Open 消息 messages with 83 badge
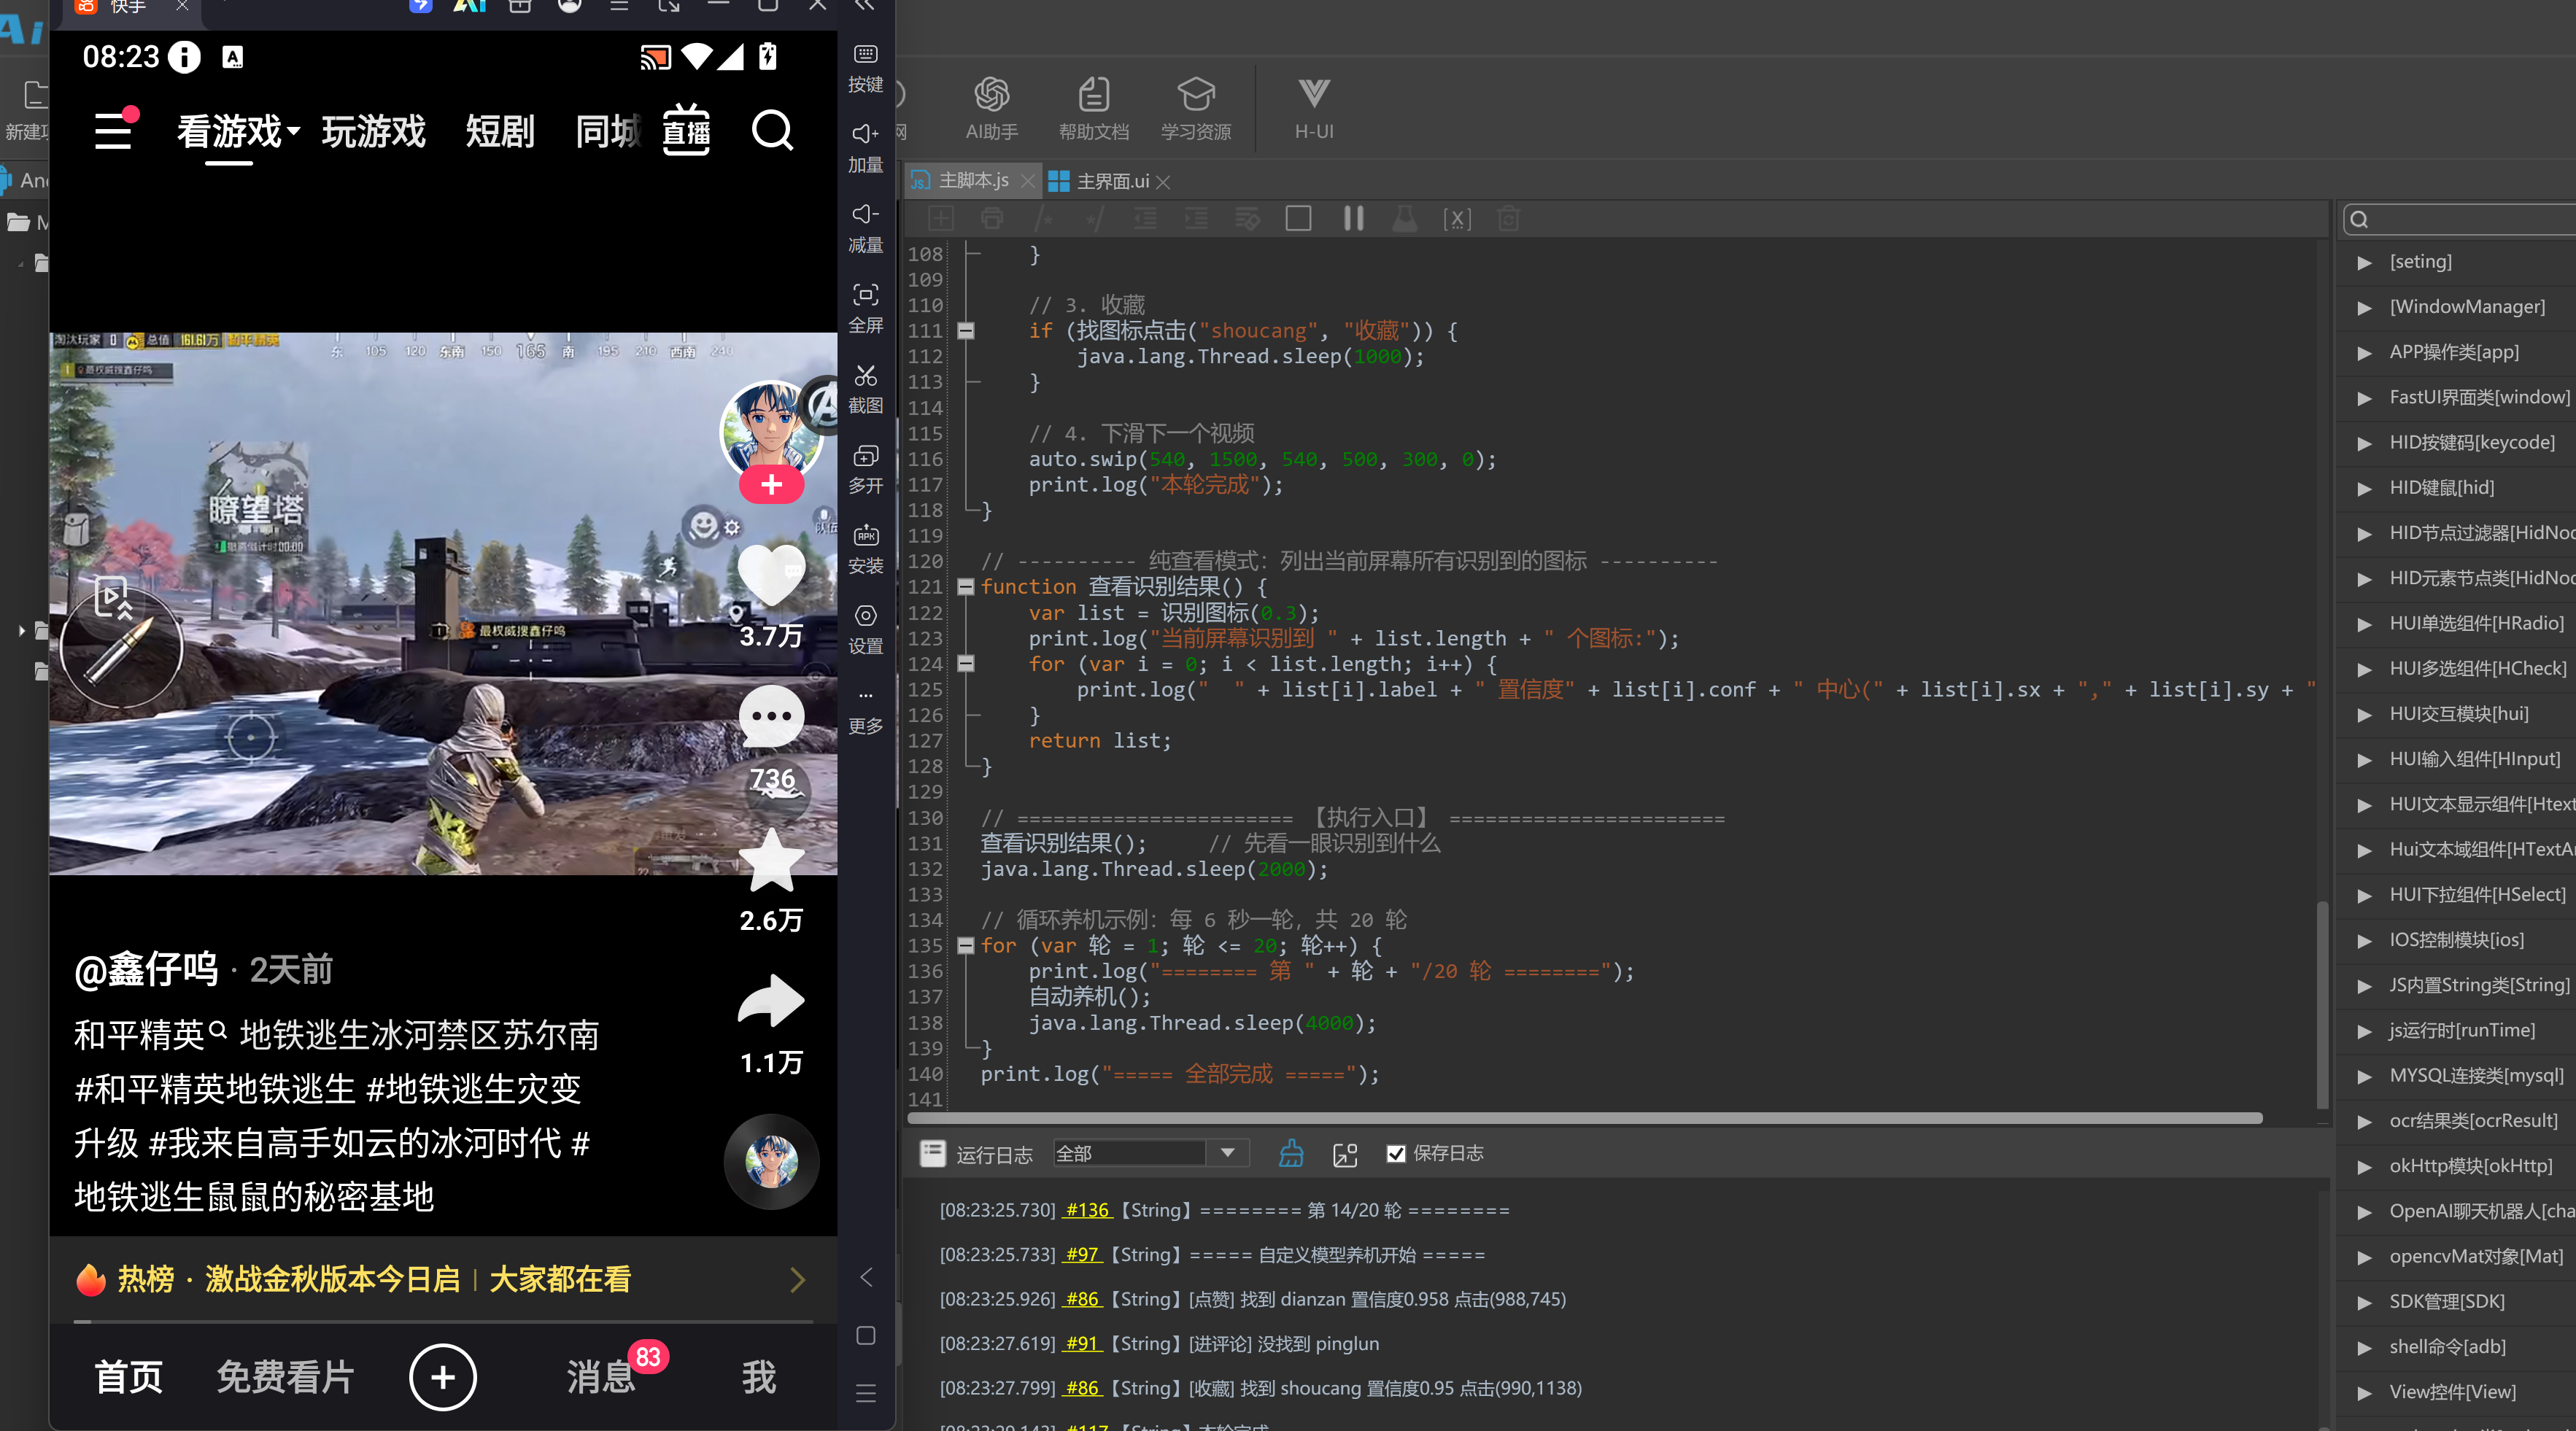Screen dimensions: 2576x1431 coord(601,1377)
